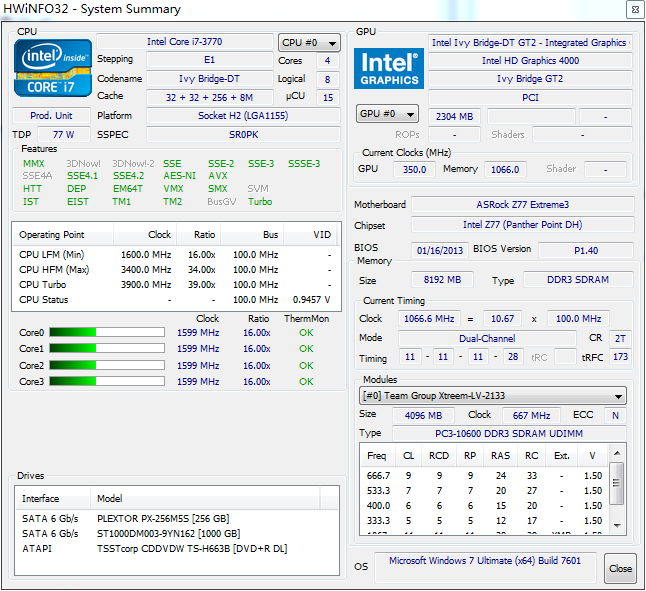The height and width of the screenshot is (591, 646).
Task: Select the ST1000DM003-9YN162 drive row
Action: (177, 534)
